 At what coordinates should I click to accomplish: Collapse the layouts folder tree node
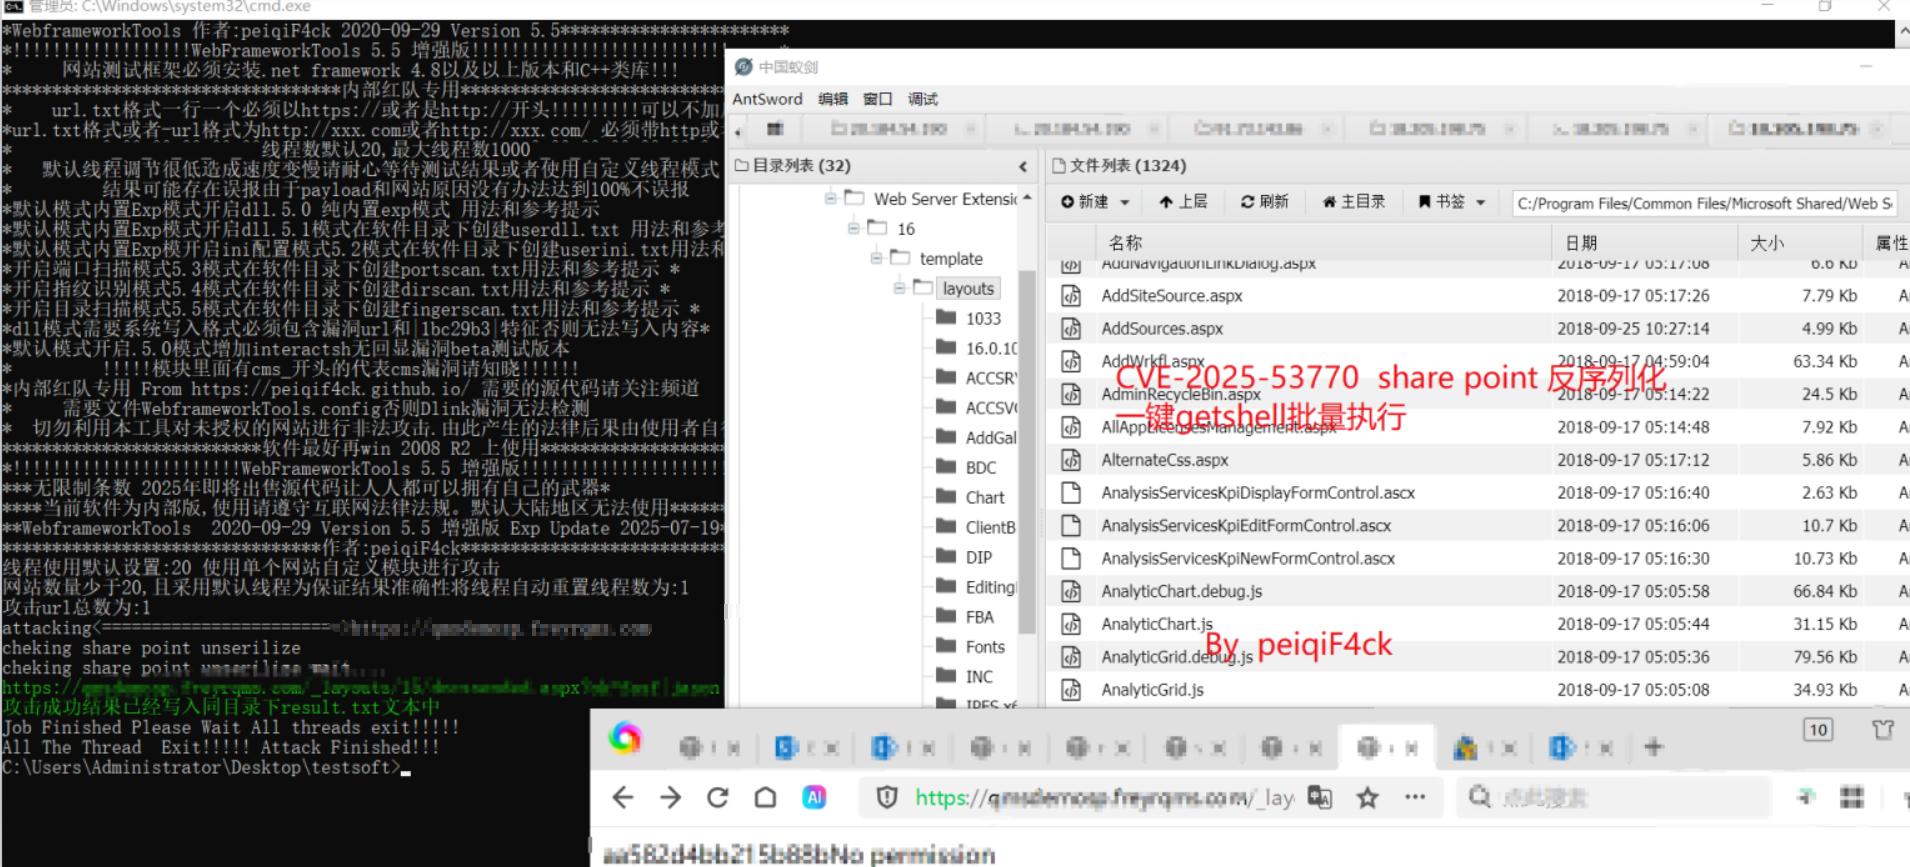(x=899, y=288)
